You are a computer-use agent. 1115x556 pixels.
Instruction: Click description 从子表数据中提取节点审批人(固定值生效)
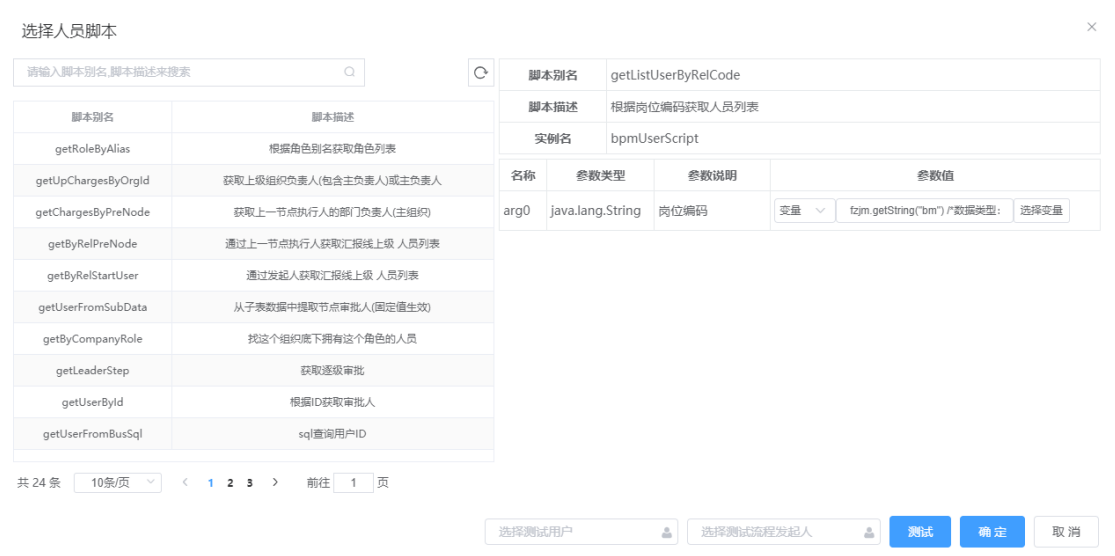(332, 307)
